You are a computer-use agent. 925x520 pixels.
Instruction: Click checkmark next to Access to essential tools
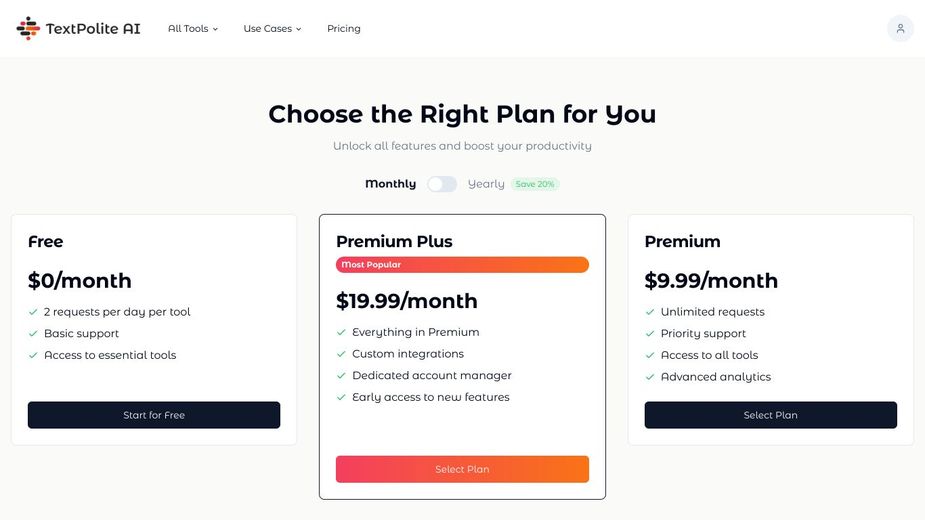tap(33, 355)
